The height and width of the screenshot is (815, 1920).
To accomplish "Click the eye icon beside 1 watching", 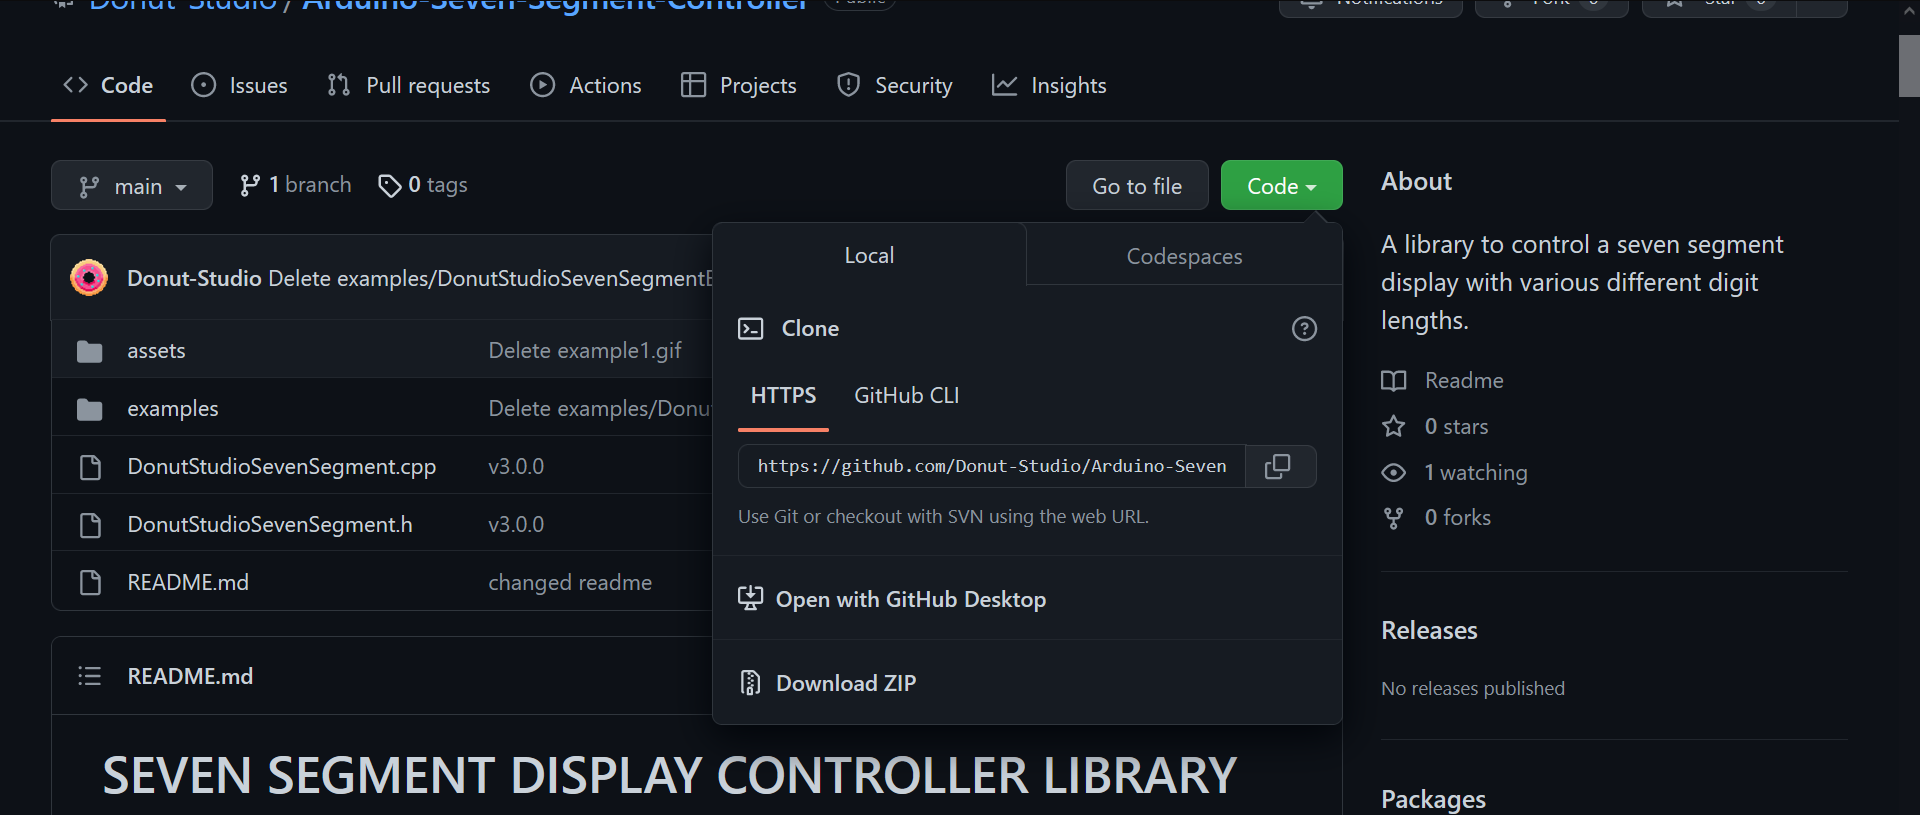I will [x=1394, y=473].
